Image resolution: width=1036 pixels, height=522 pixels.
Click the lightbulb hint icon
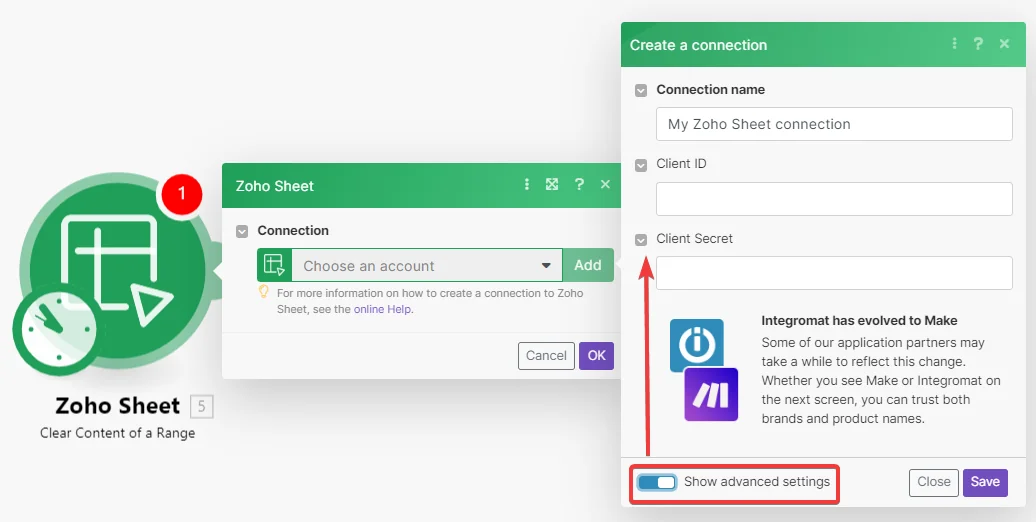(264, 291)
